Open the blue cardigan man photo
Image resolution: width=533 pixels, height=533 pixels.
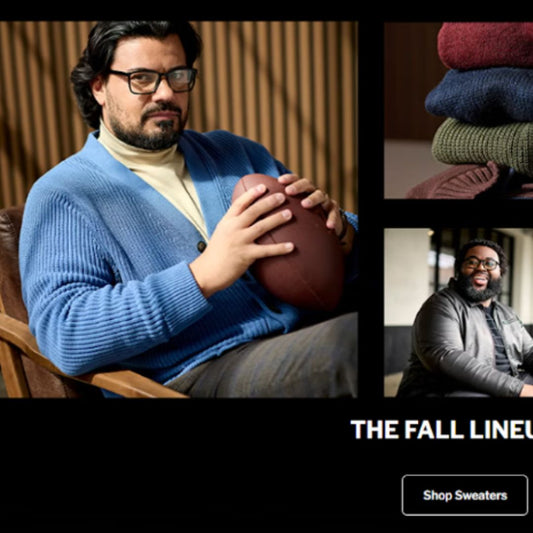tap(178, 209)
